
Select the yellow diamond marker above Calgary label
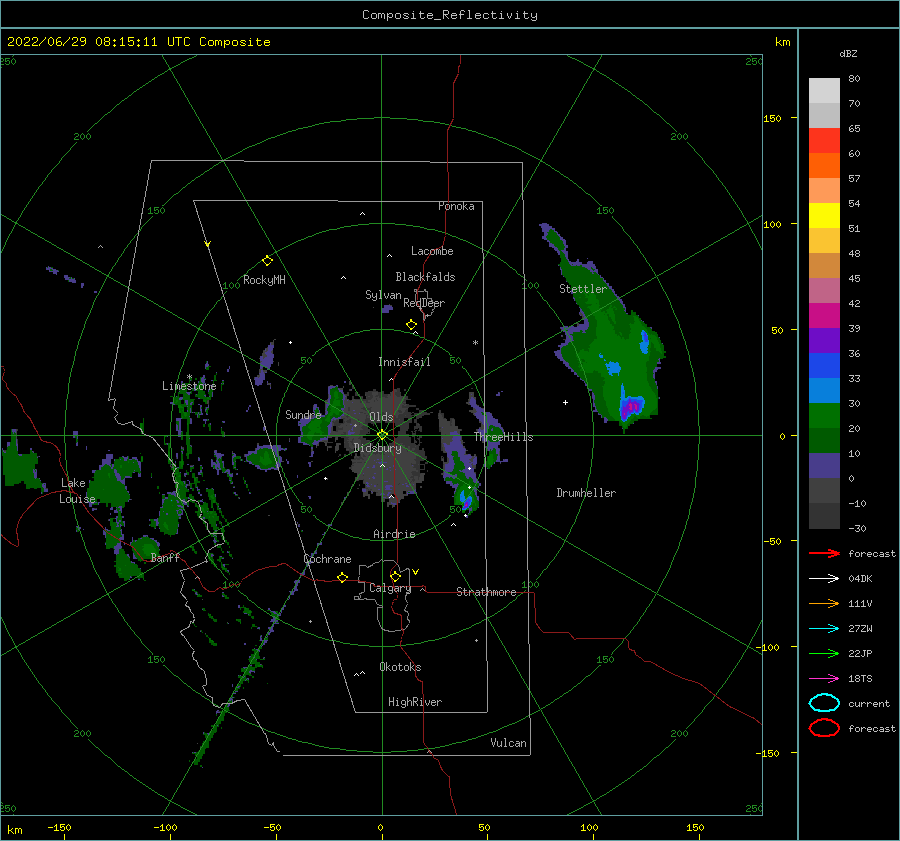395,576
